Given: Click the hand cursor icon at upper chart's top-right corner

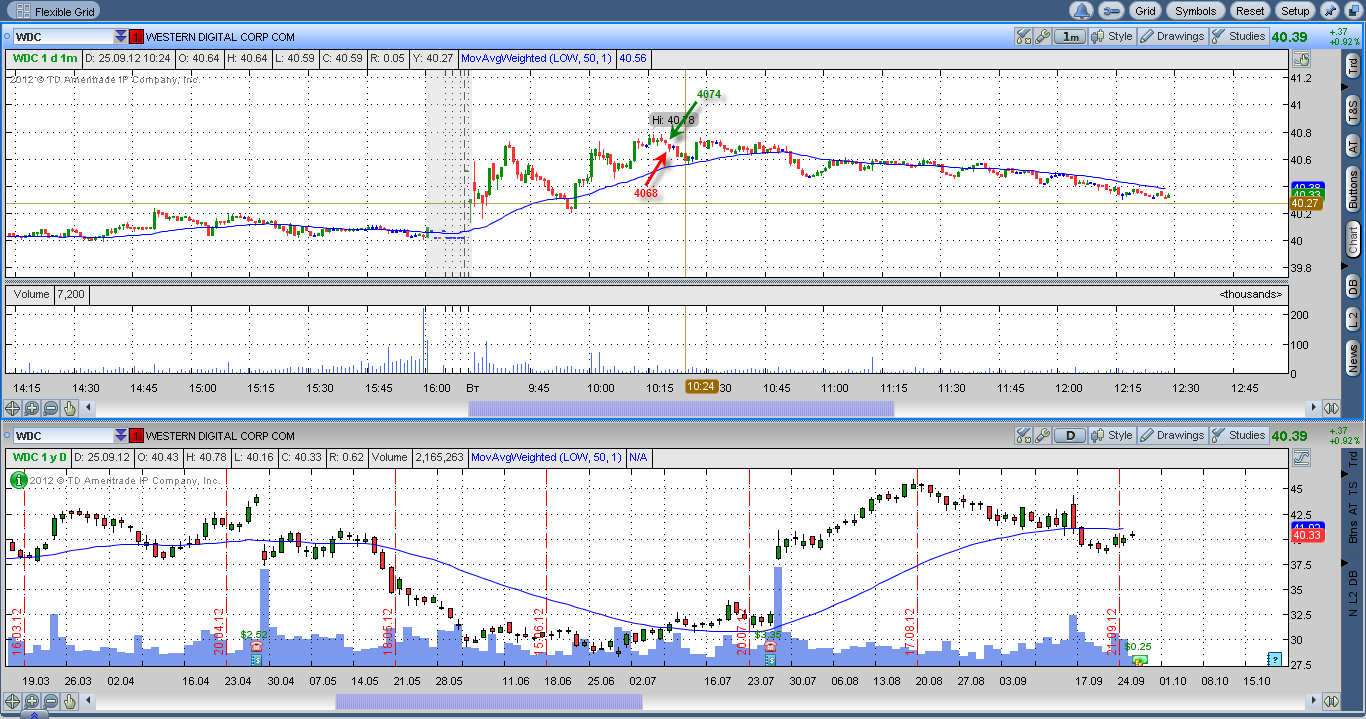Looking at the screenshot, I should pyautogui.click(x=1300, y=58).
